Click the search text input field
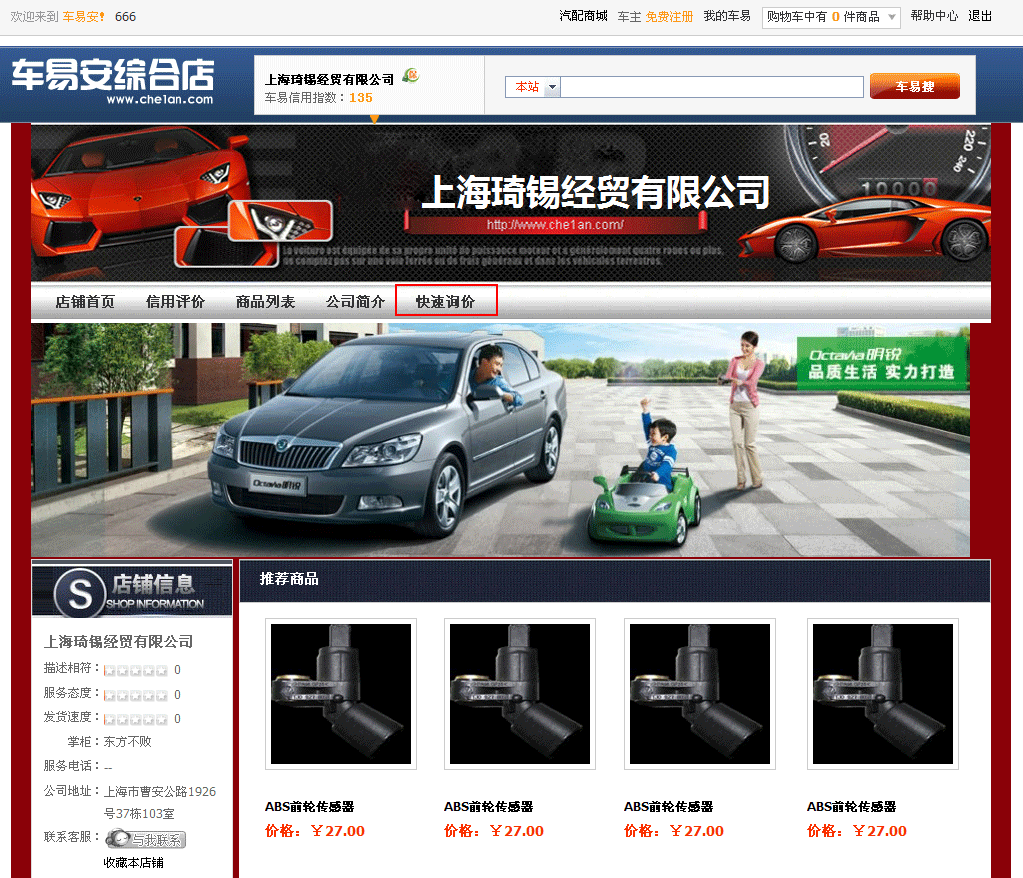Image resolution: width=1023 pixels, height=878 pixels. tap(712, 87)
